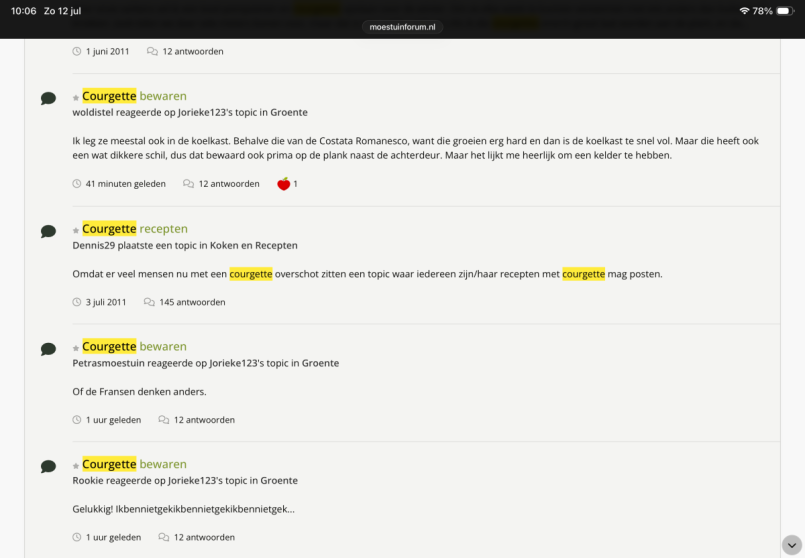
Task: Tap the battery indicator in status bar
Action: [785, 11]
